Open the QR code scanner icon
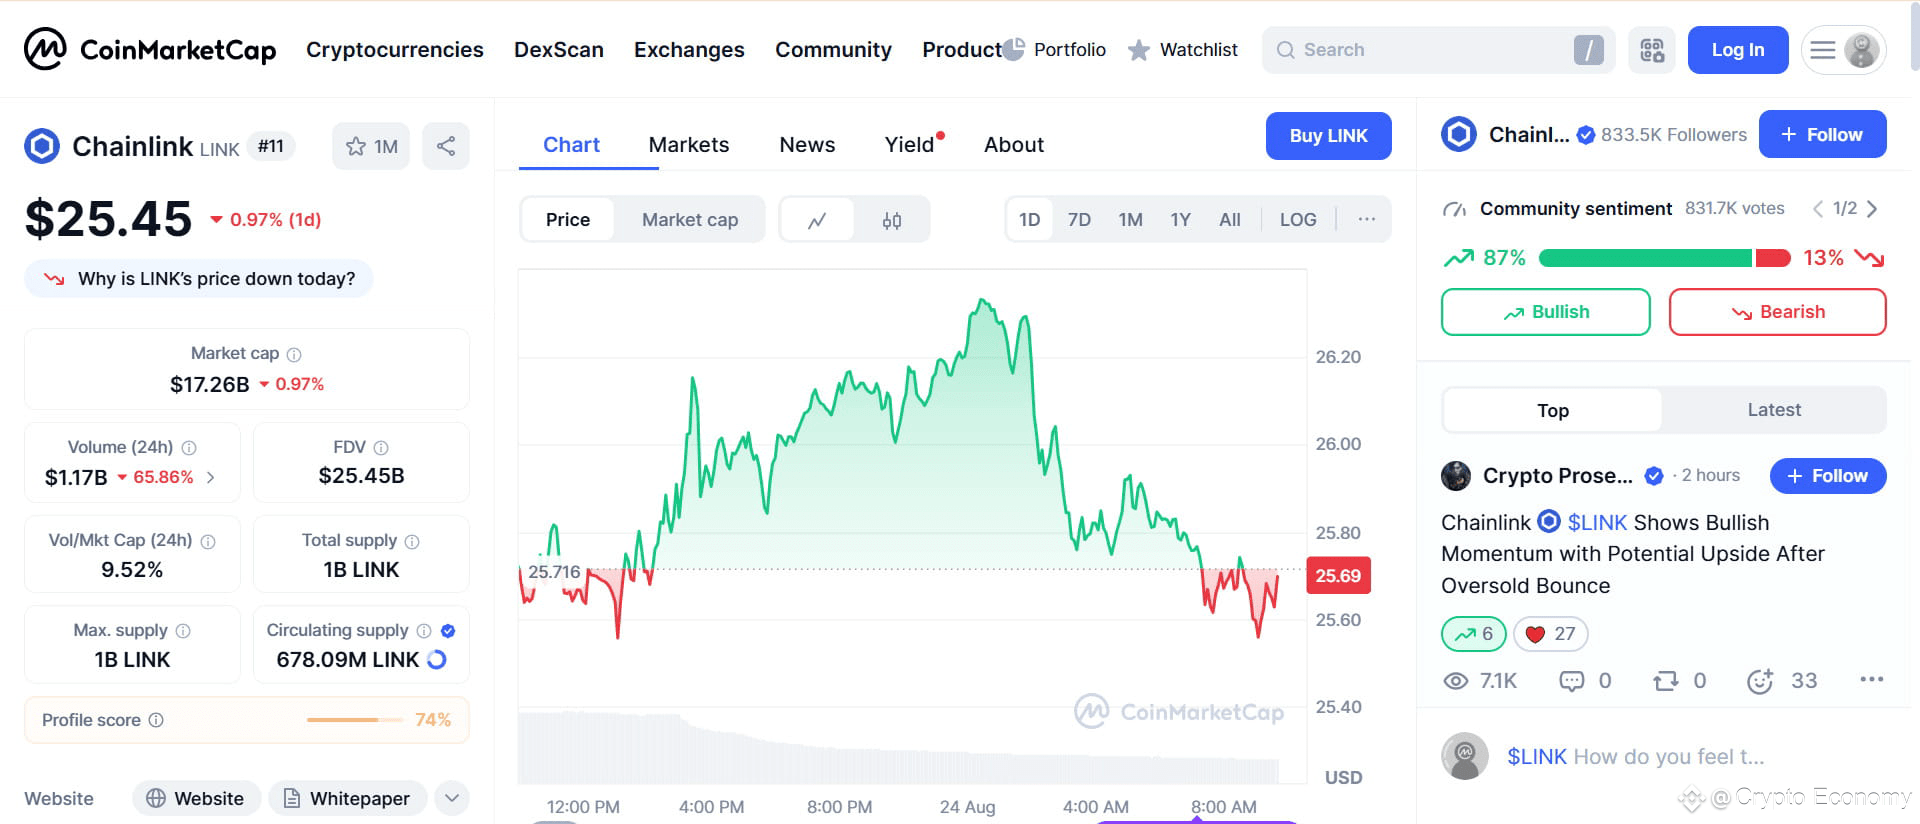Viewport: 1920px width, 824px height. (1652, 50)
